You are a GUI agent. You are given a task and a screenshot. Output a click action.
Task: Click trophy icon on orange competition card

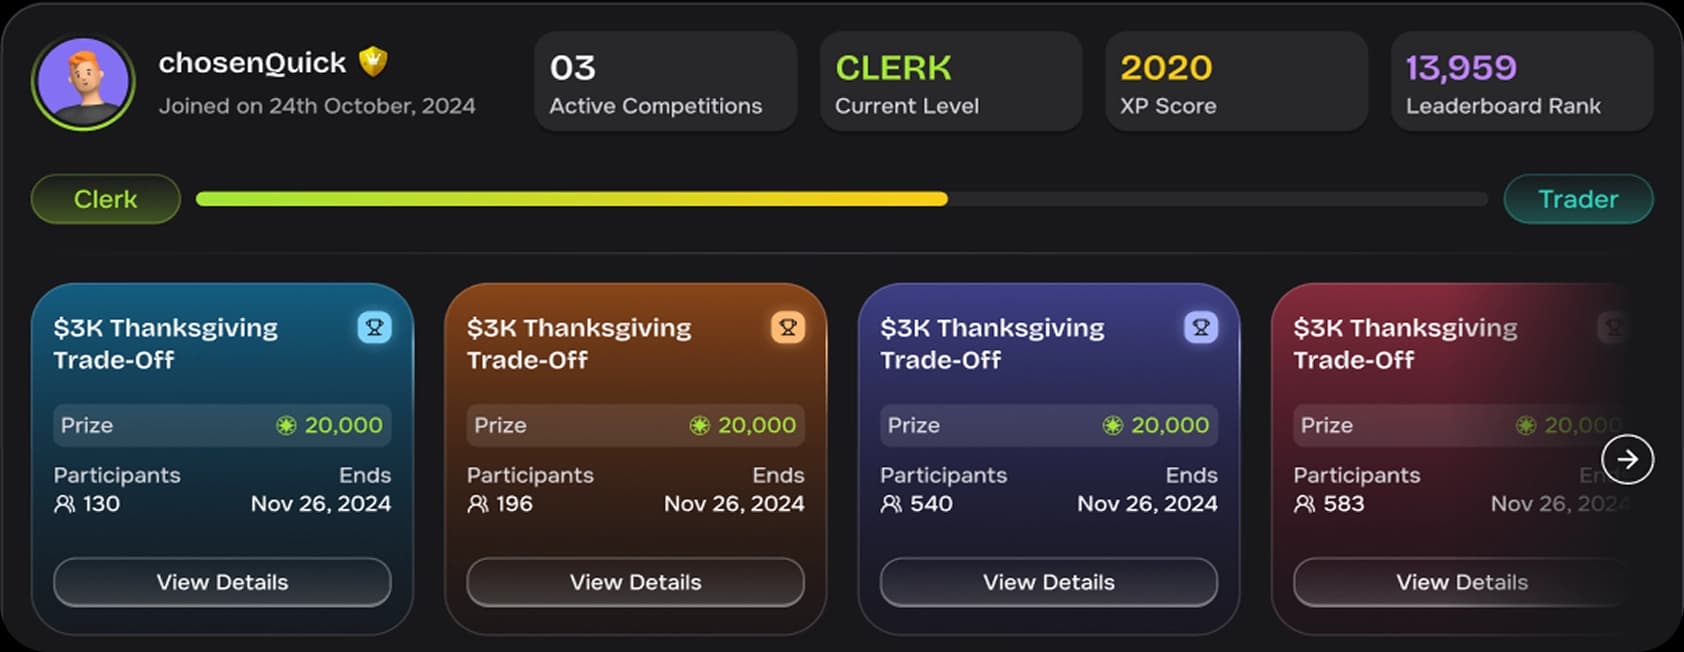788,327
